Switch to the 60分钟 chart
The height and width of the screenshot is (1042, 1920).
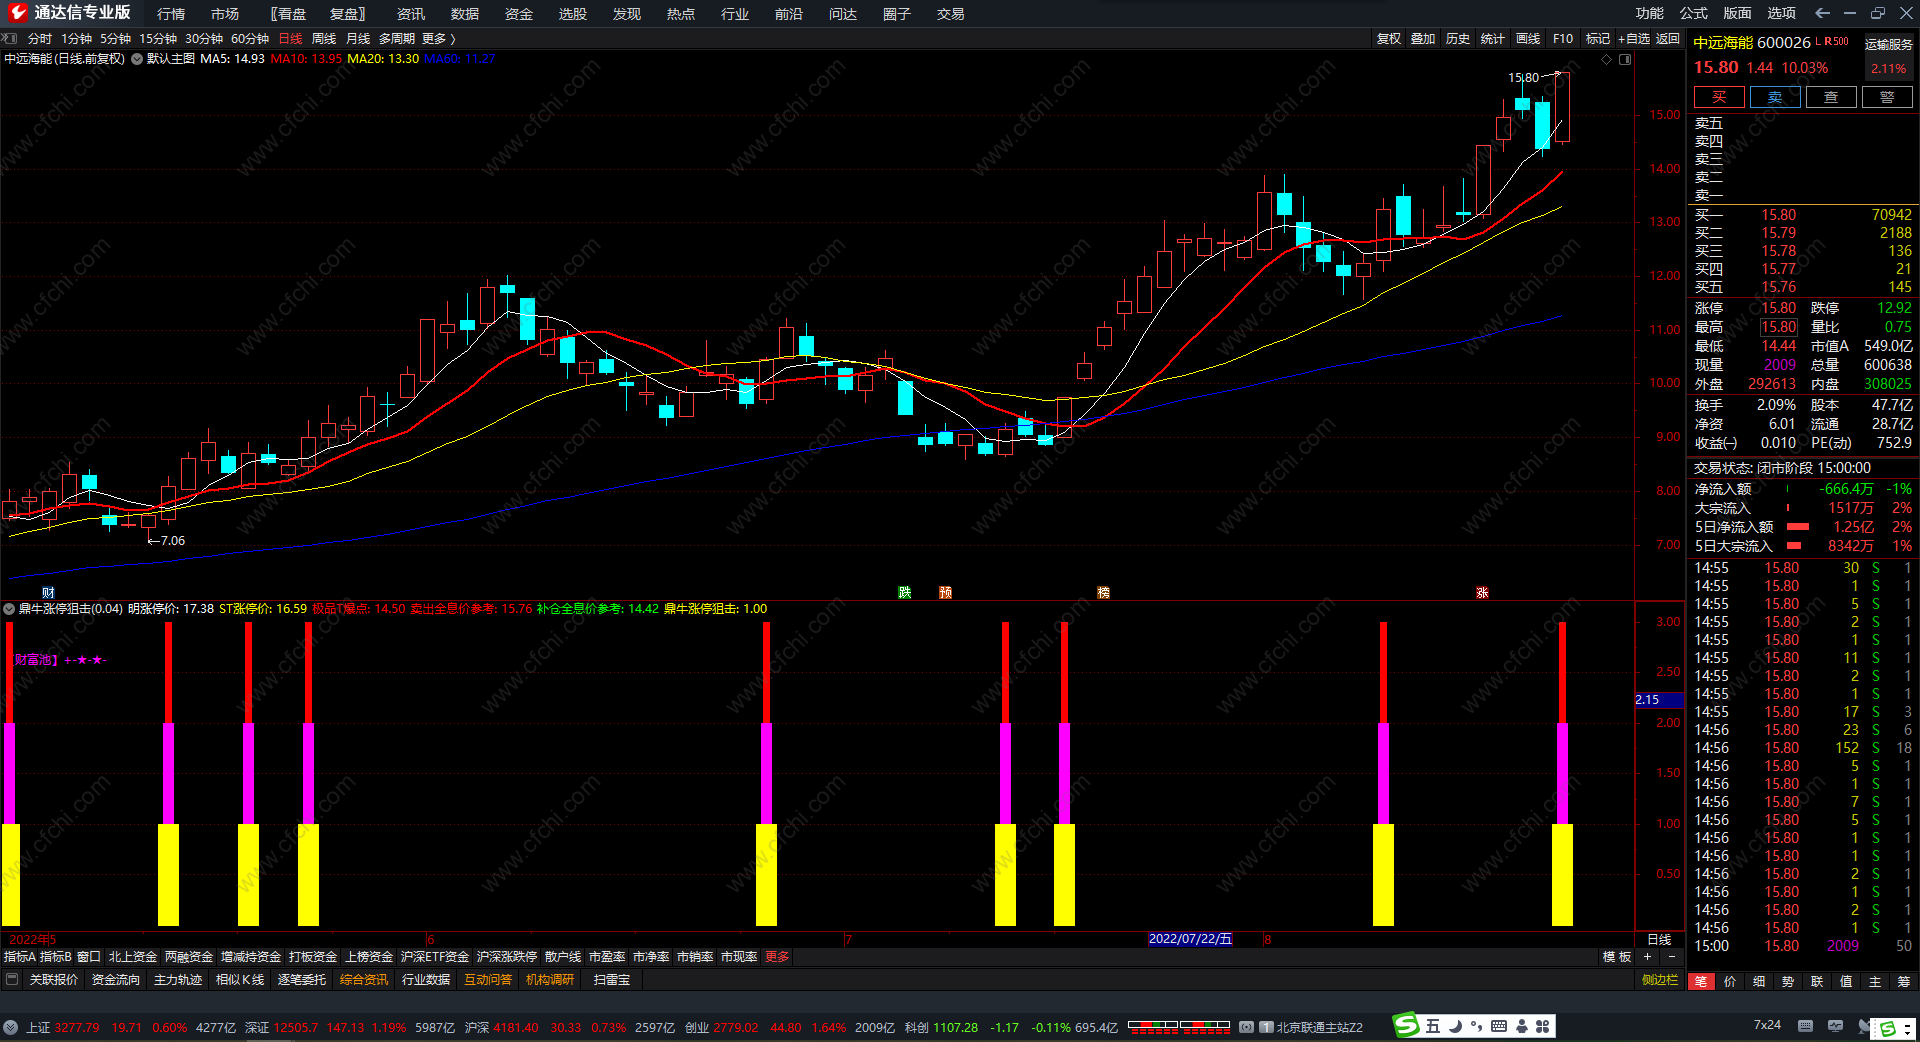[x=250, y=39]
